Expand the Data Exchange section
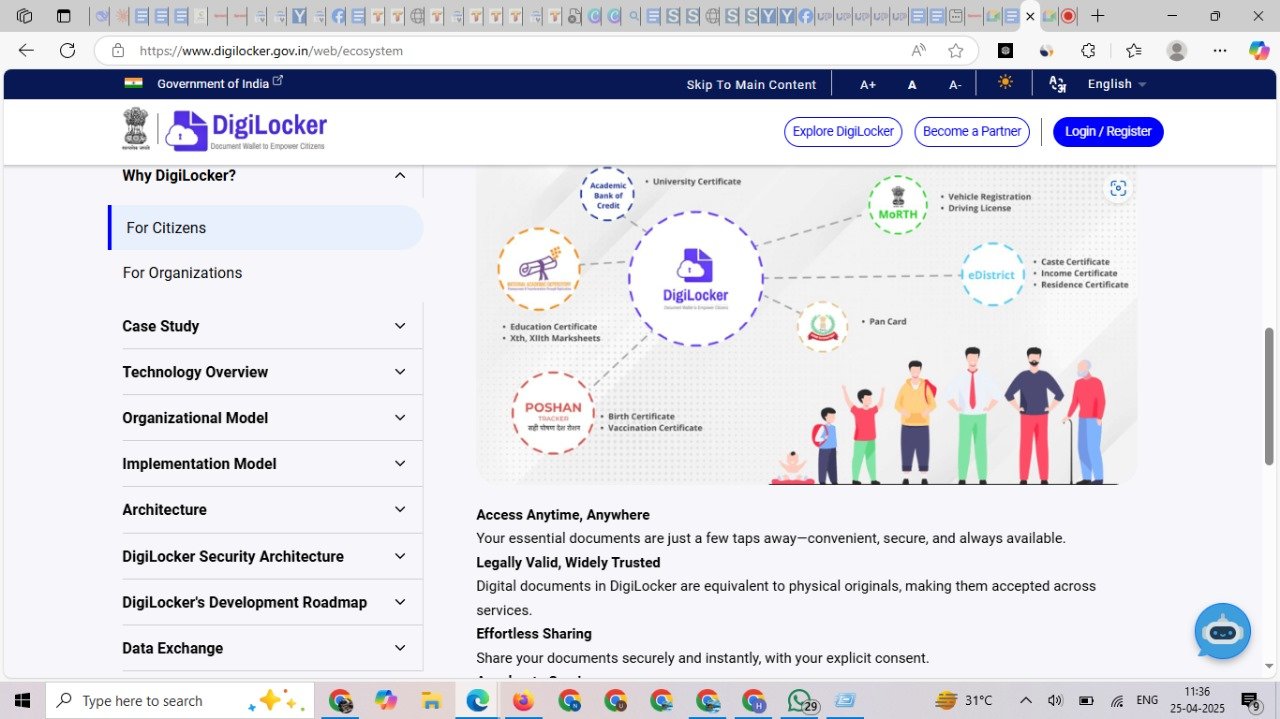Viewport: 1280px width, 719px height. pos(265,648)
